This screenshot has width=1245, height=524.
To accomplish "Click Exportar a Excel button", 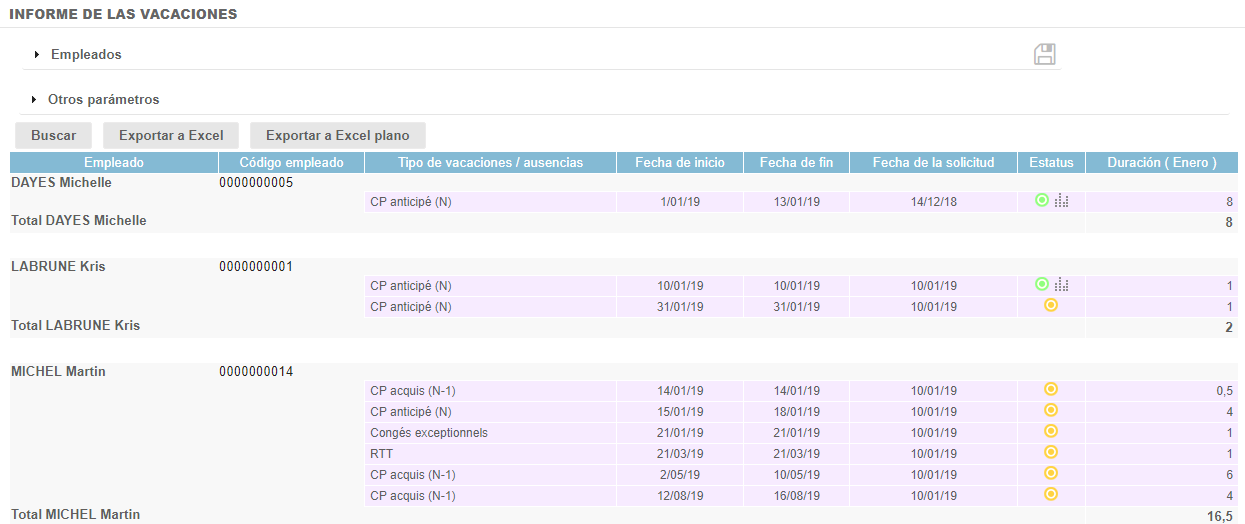I will click(x=171, y=135).
